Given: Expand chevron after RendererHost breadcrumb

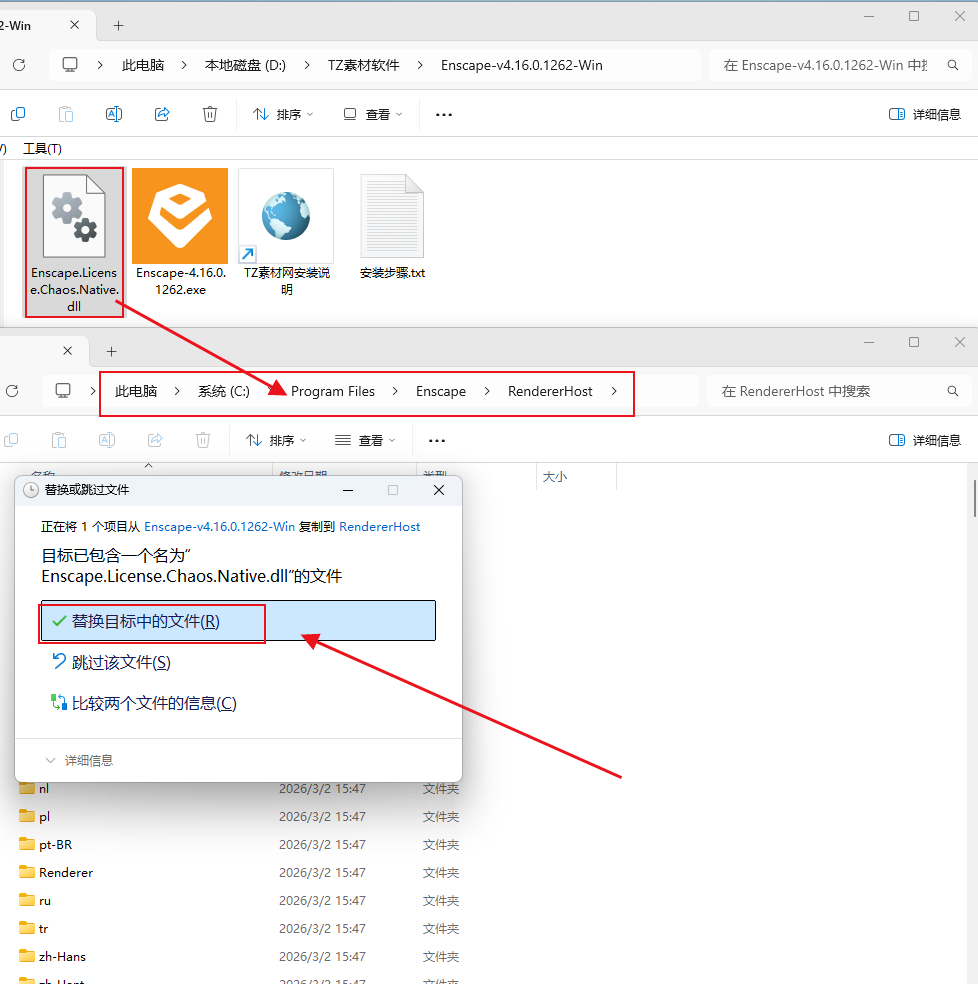Looking at the screenshot, I should pyautogui.click(x=614, y=392).
